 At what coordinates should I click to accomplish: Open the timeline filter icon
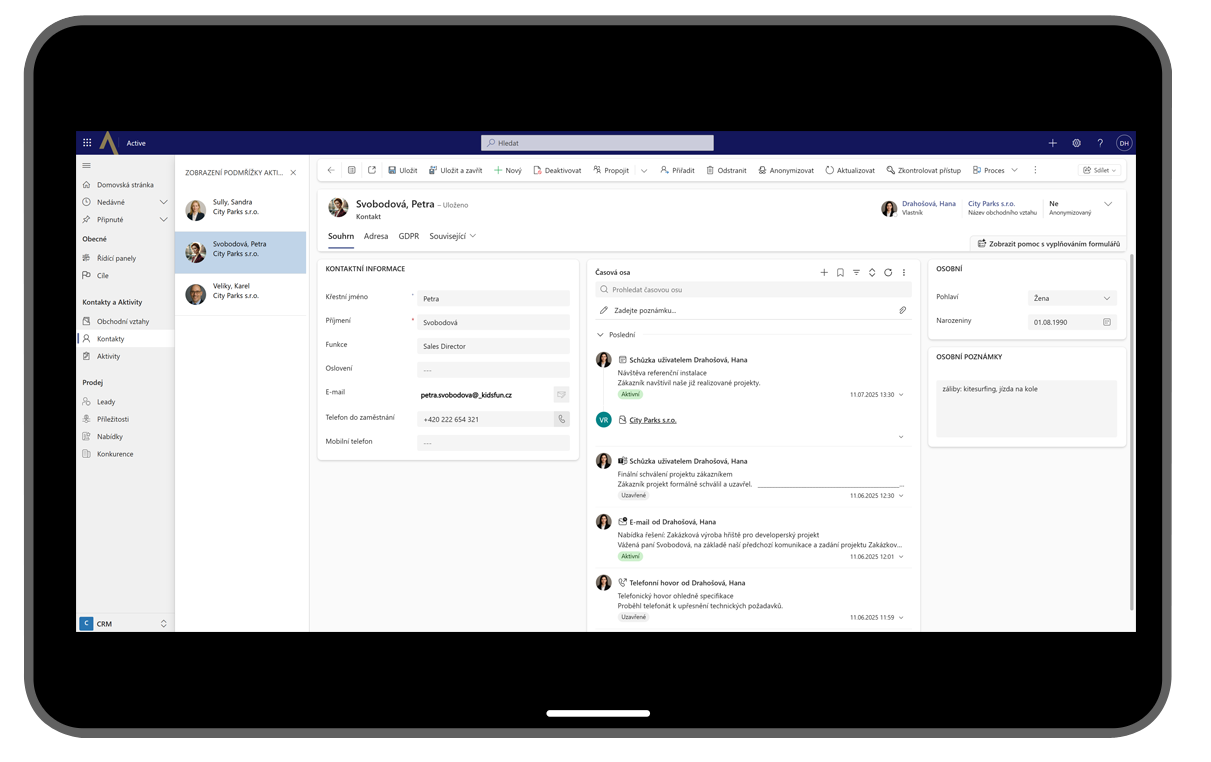pos(856,272)
